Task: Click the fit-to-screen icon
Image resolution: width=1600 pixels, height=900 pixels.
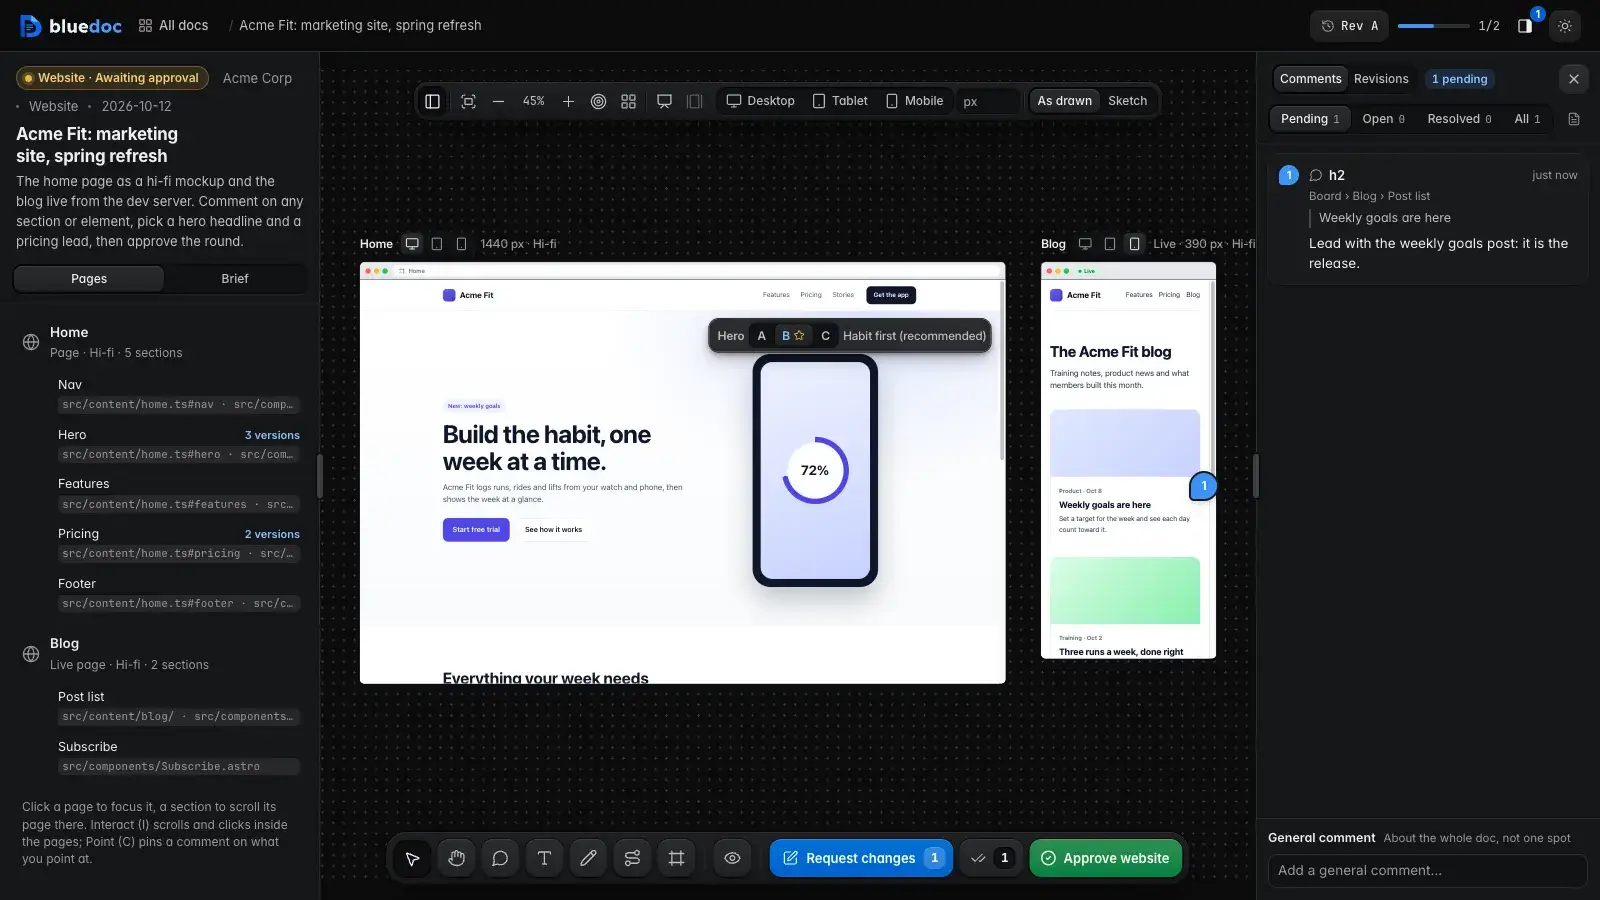Action: point(468,101)
